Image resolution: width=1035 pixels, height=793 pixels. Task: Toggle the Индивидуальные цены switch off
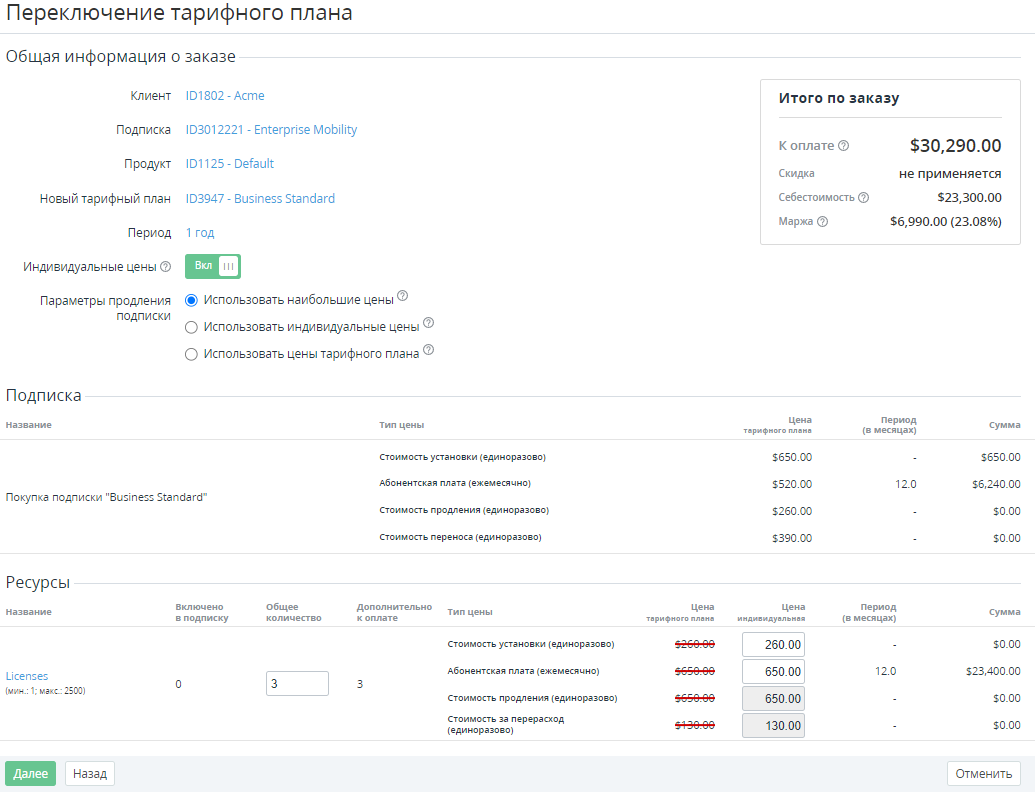[x=213, y=266]
